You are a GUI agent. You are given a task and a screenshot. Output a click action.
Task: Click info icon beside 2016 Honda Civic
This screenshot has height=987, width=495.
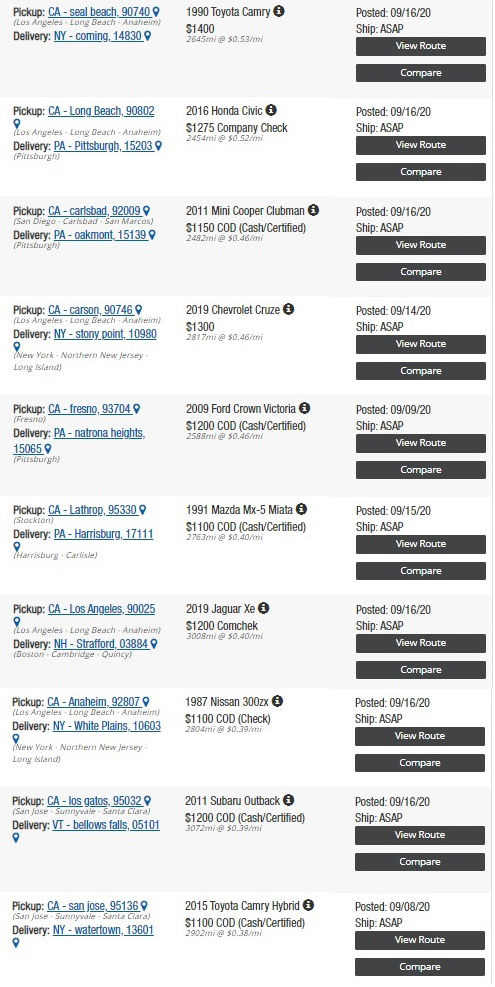[271, 110]
